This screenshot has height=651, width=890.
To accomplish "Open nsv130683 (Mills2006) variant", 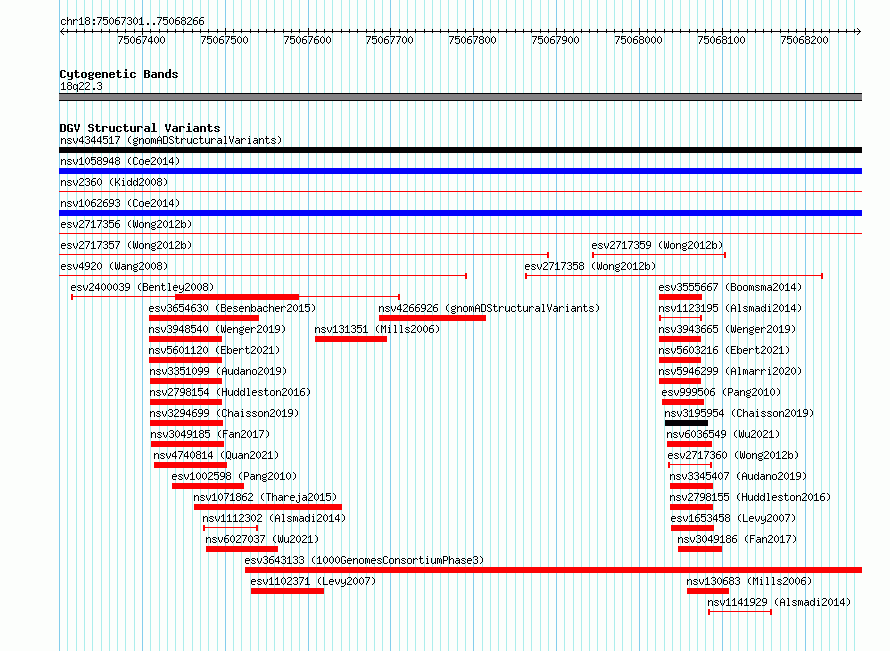I will (x=749, y=581).
